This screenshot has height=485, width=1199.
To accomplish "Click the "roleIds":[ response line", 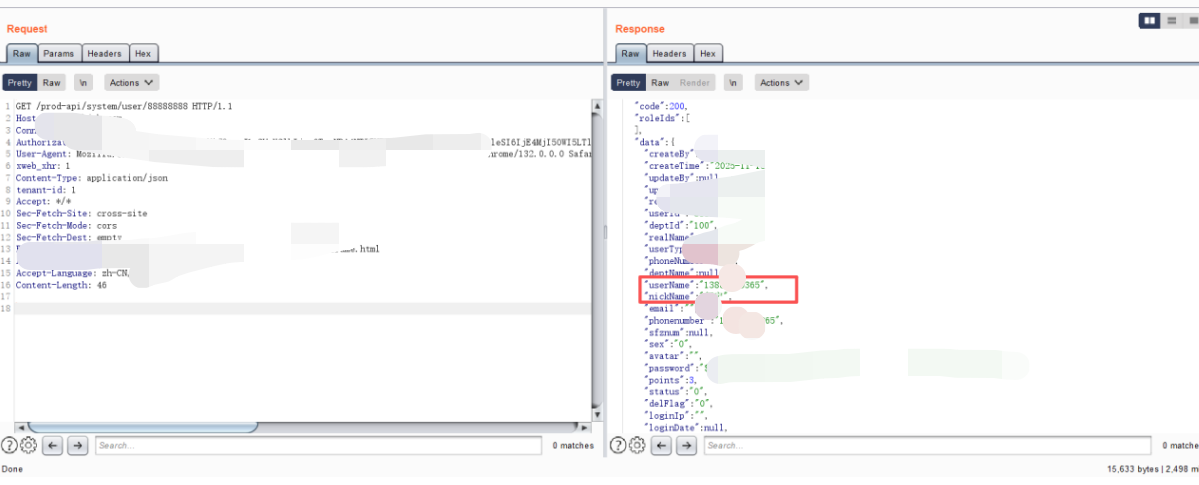I will pyautogui.click(x=663, y=119).
